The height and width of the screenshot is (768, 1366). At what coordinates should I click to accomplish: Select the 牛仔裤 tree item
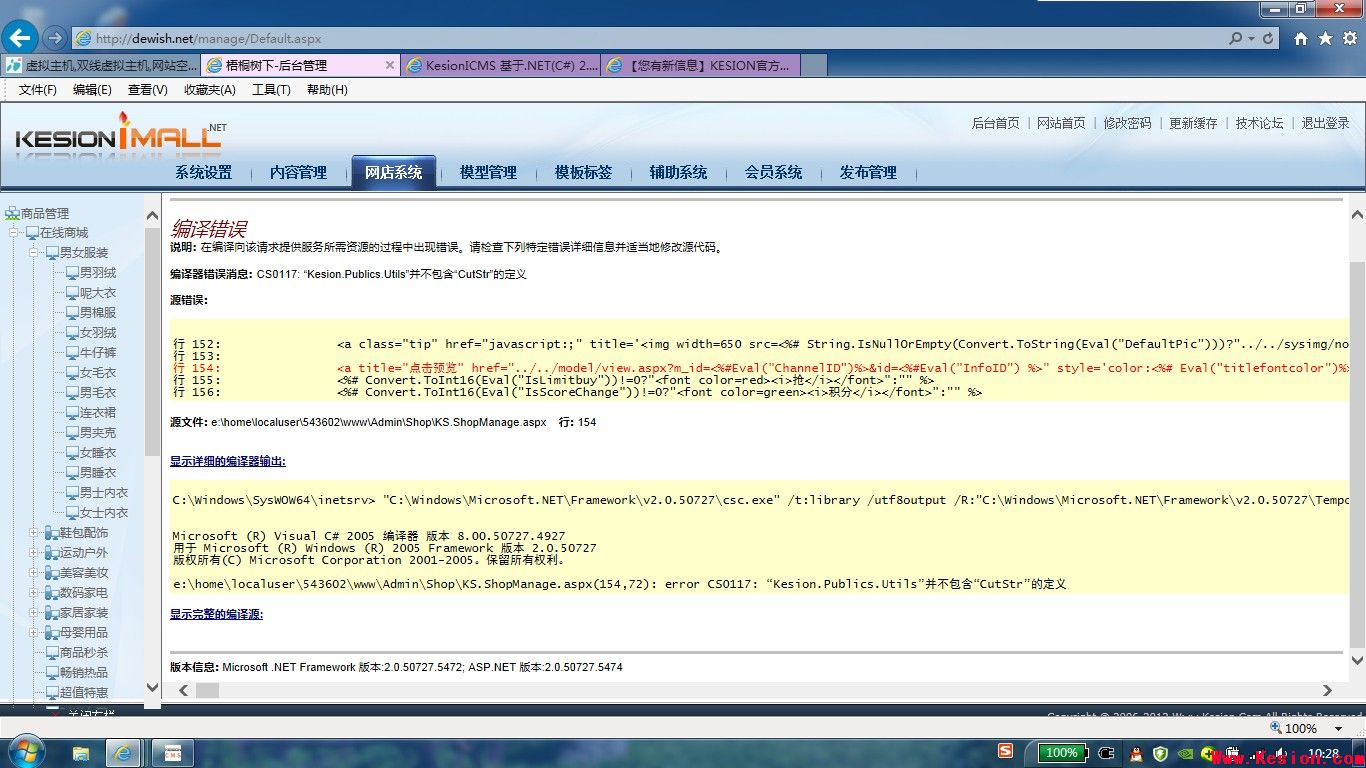(98, 353)
